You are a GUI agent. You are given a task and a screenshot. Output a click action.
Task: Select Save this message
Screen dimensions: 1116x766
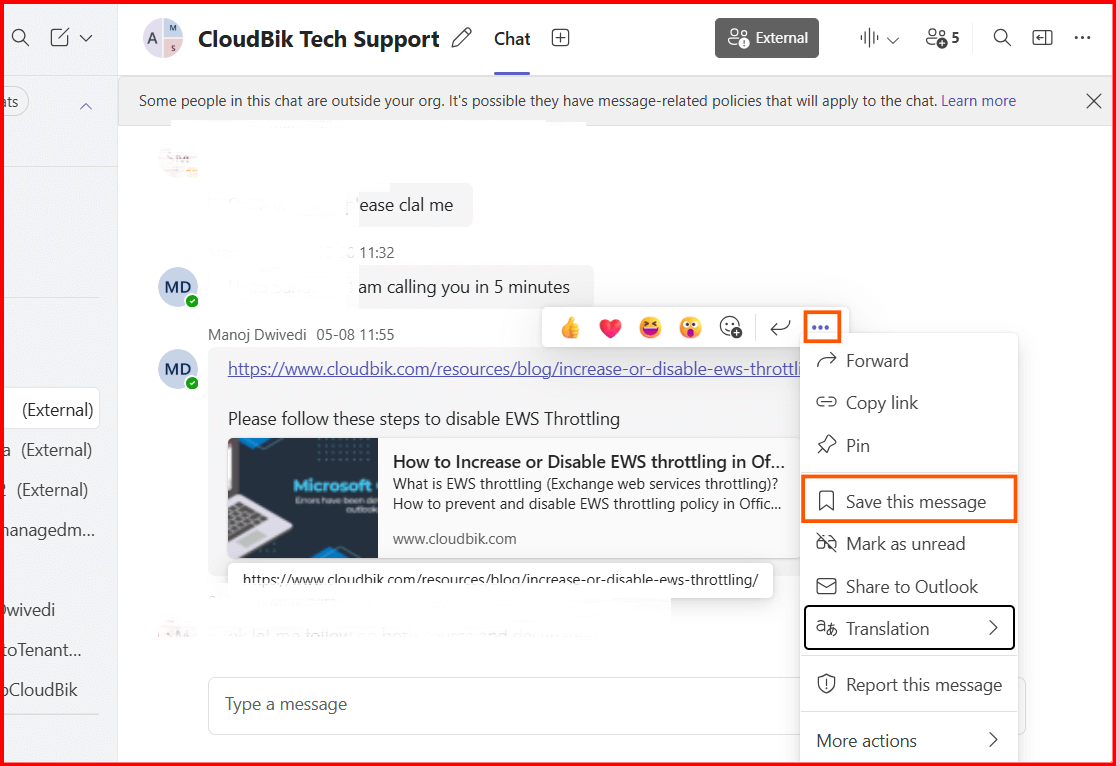coord(909,501)
